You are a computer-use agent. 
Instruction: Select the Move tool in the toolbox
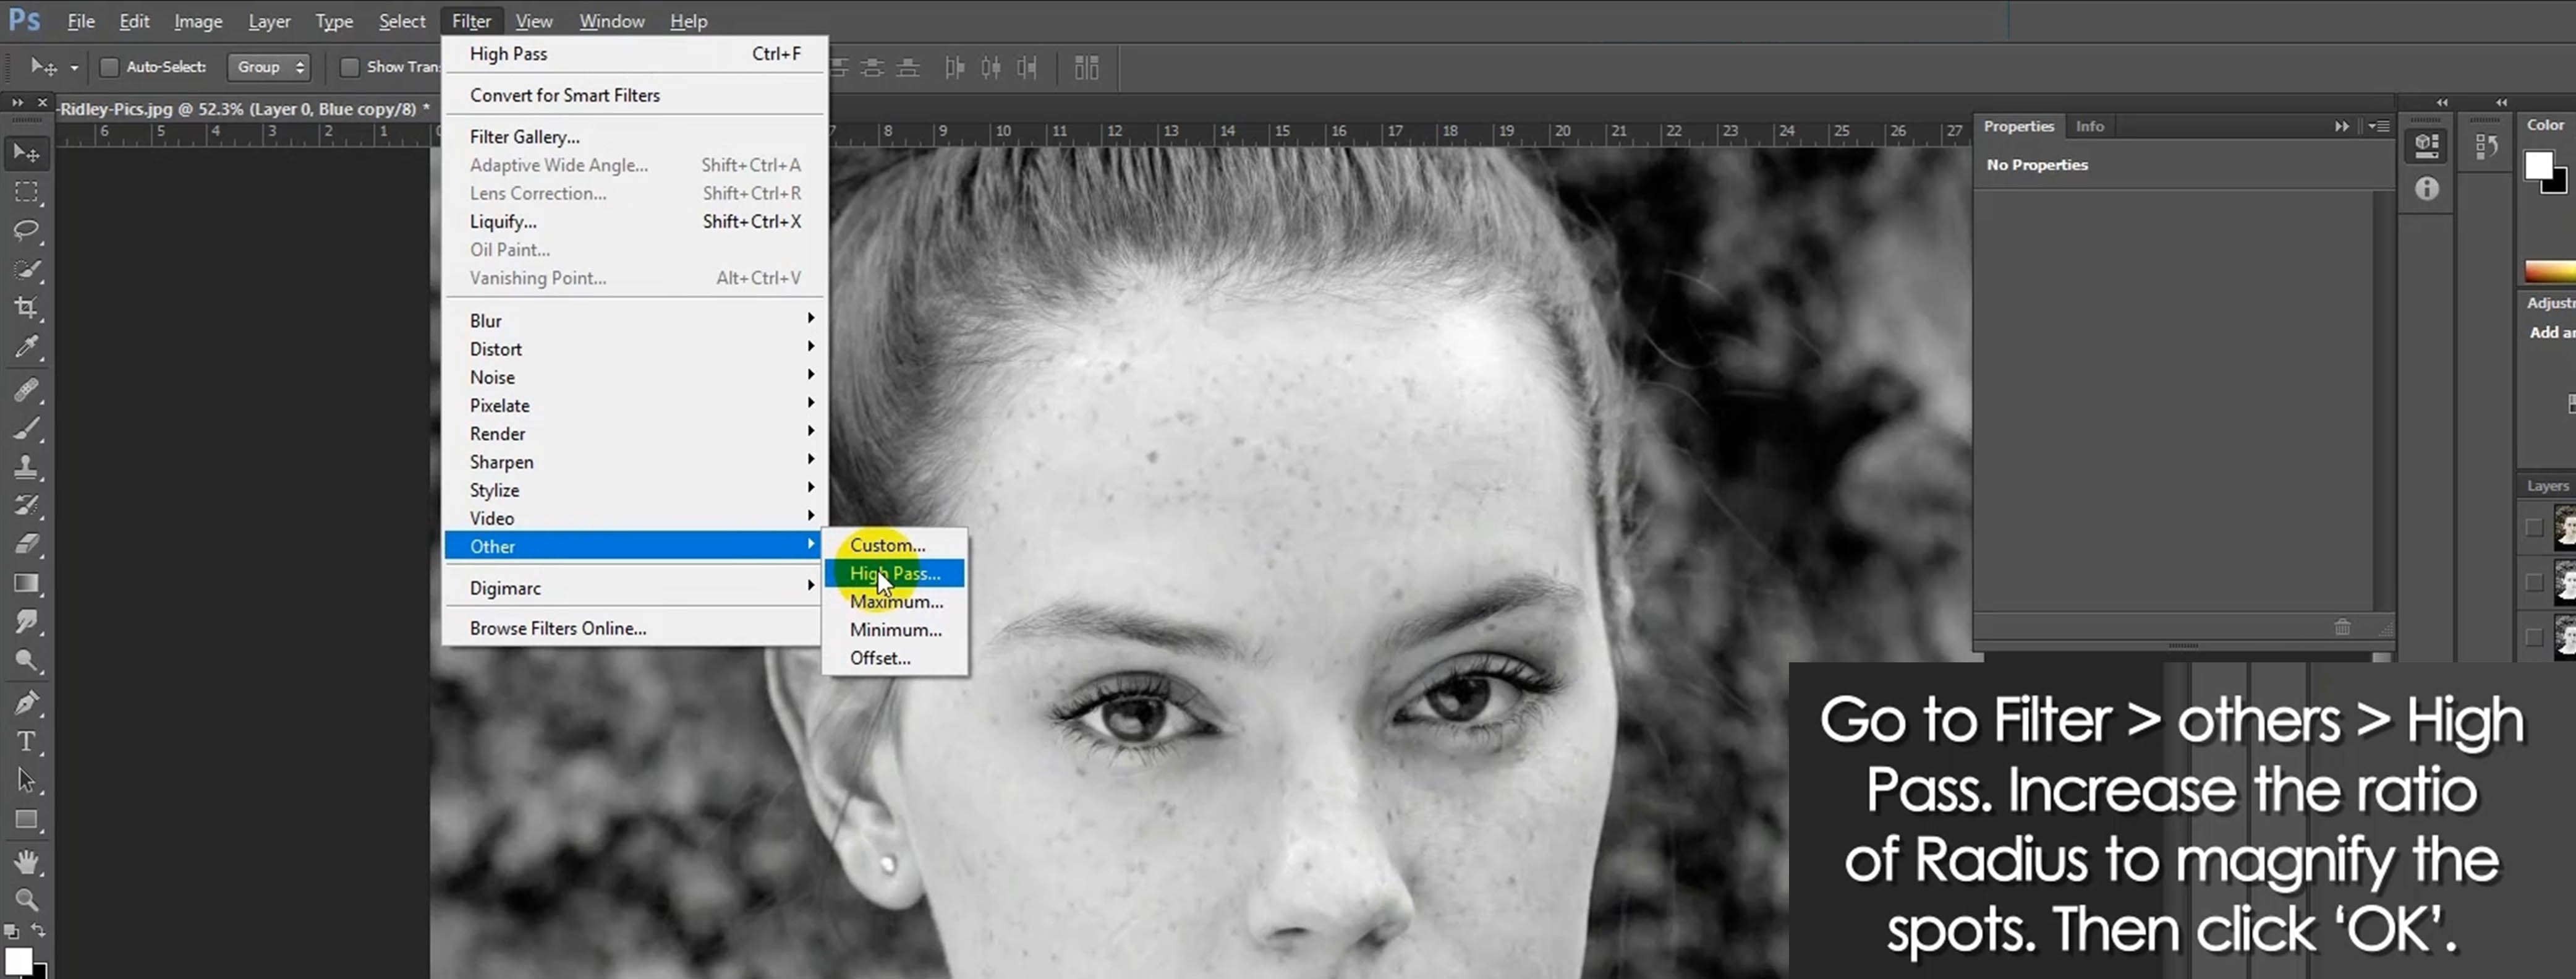point(26,153)
